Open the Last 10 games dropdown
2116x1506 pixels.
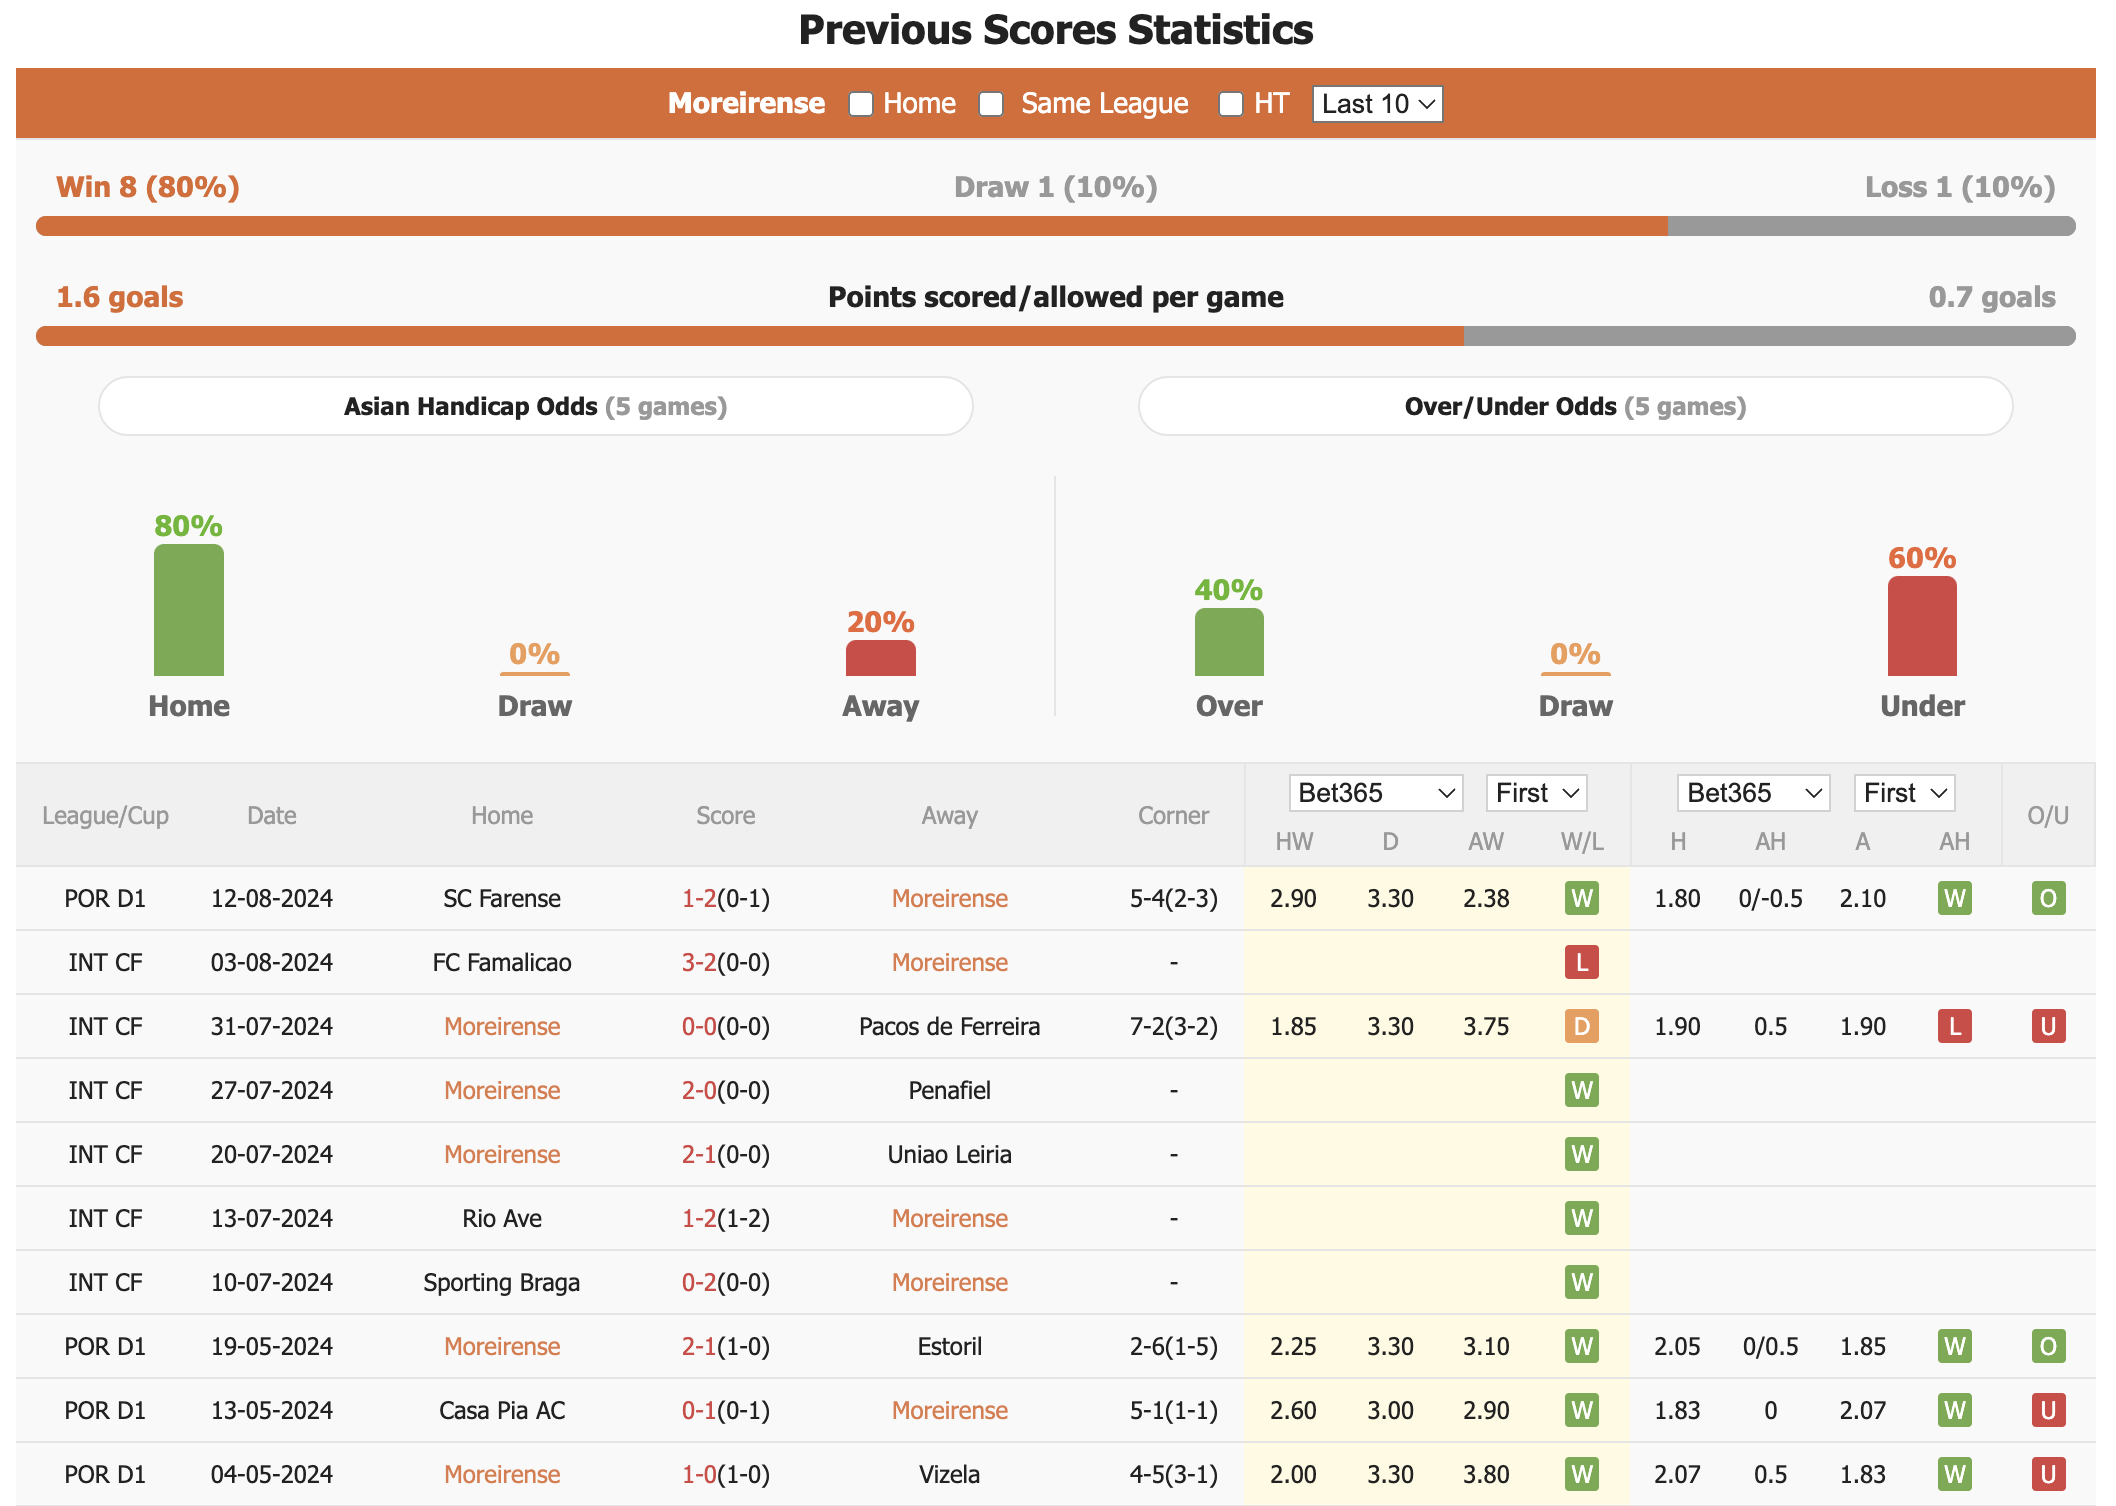(x=1377, y=104)
